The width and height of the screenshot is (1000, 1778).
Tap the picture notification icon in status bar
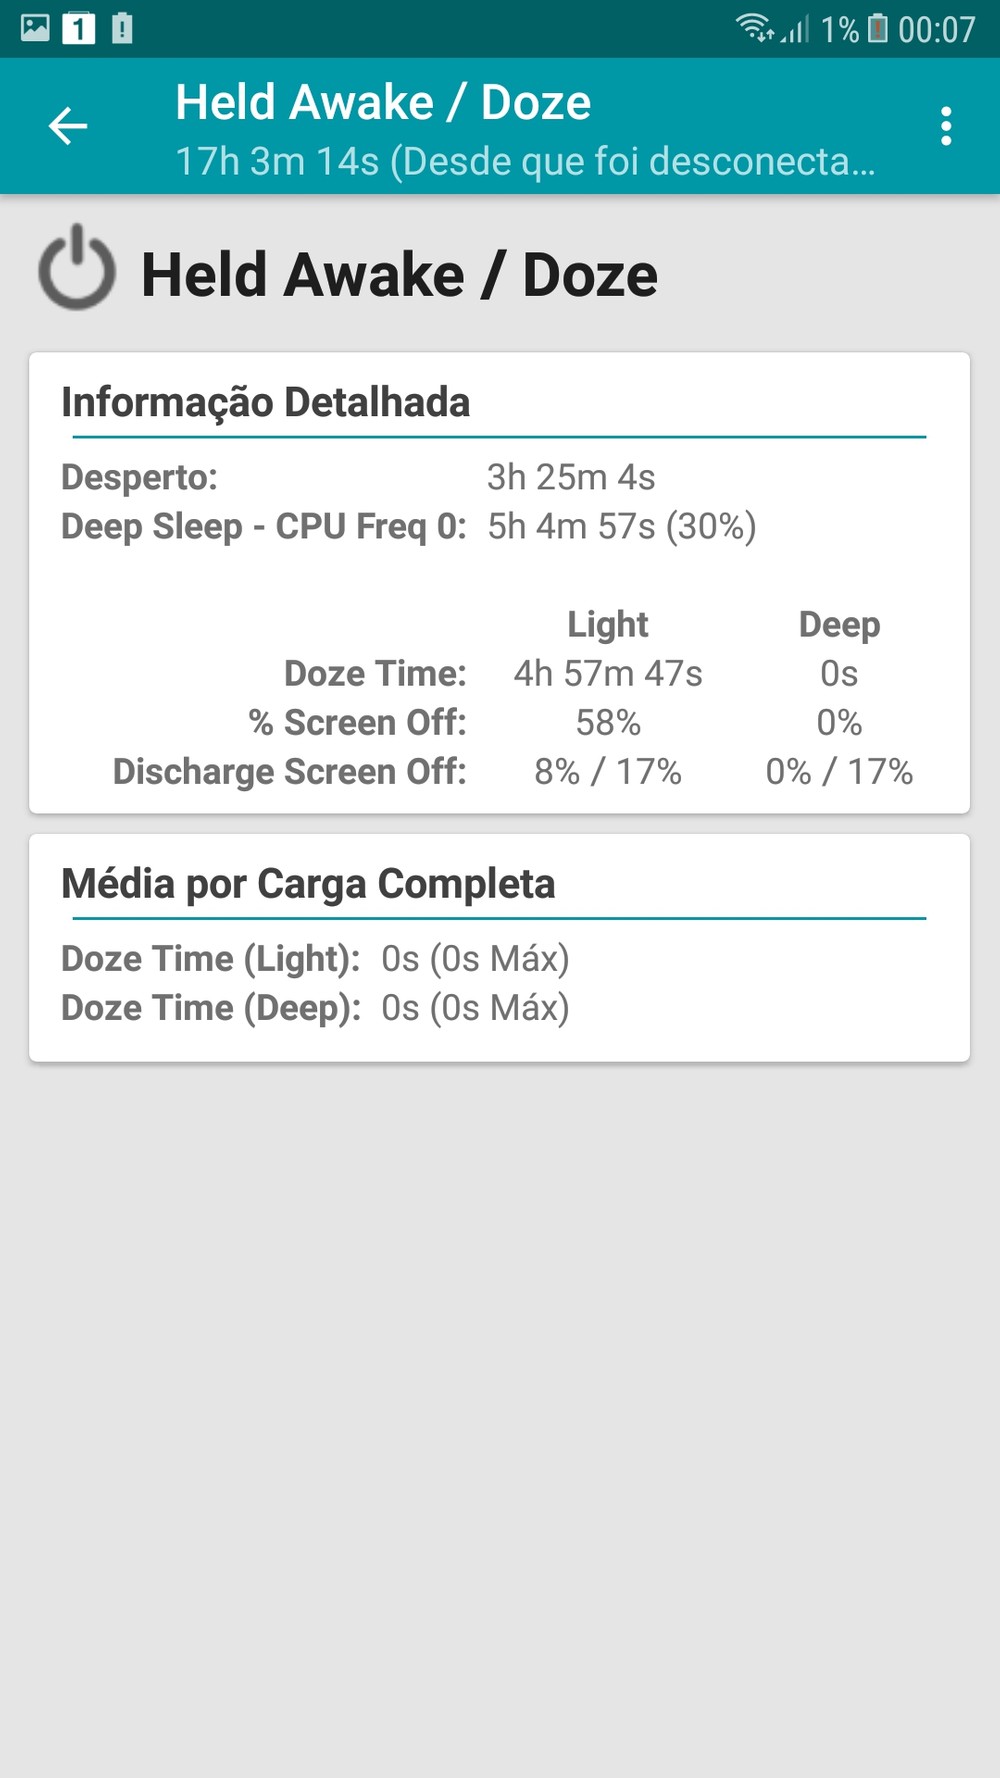click(35, 28)
